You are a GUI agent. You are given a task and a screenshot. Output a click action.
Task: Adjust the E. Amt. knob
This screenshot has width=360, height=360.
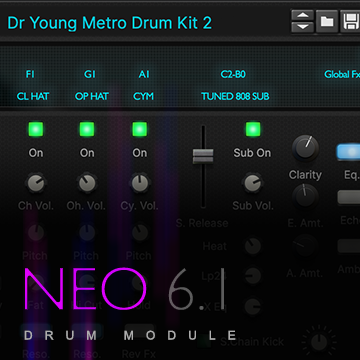pos(305,196)
